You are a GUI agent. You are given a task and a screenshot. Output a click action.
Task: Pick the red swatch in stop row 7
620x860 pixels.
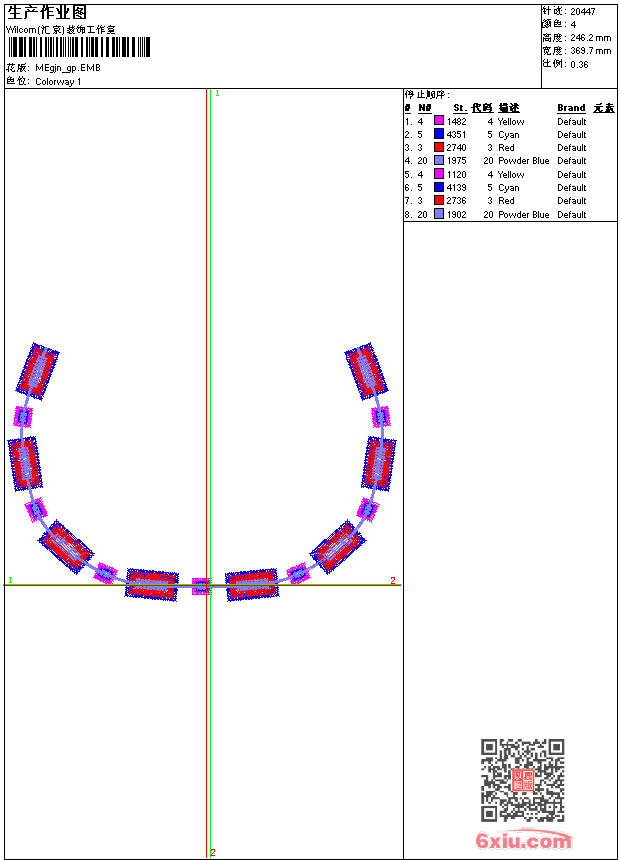click(439, 200)
